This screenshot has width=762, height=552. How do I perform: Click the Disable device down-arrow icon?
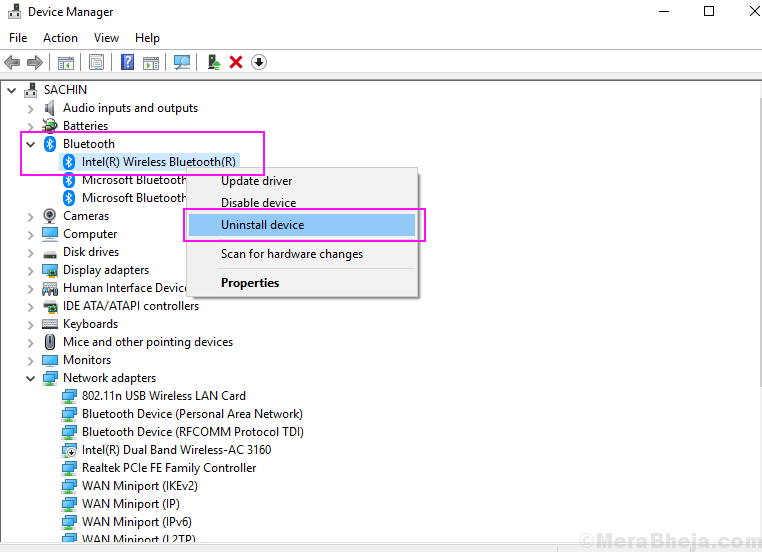pos(259,62)
